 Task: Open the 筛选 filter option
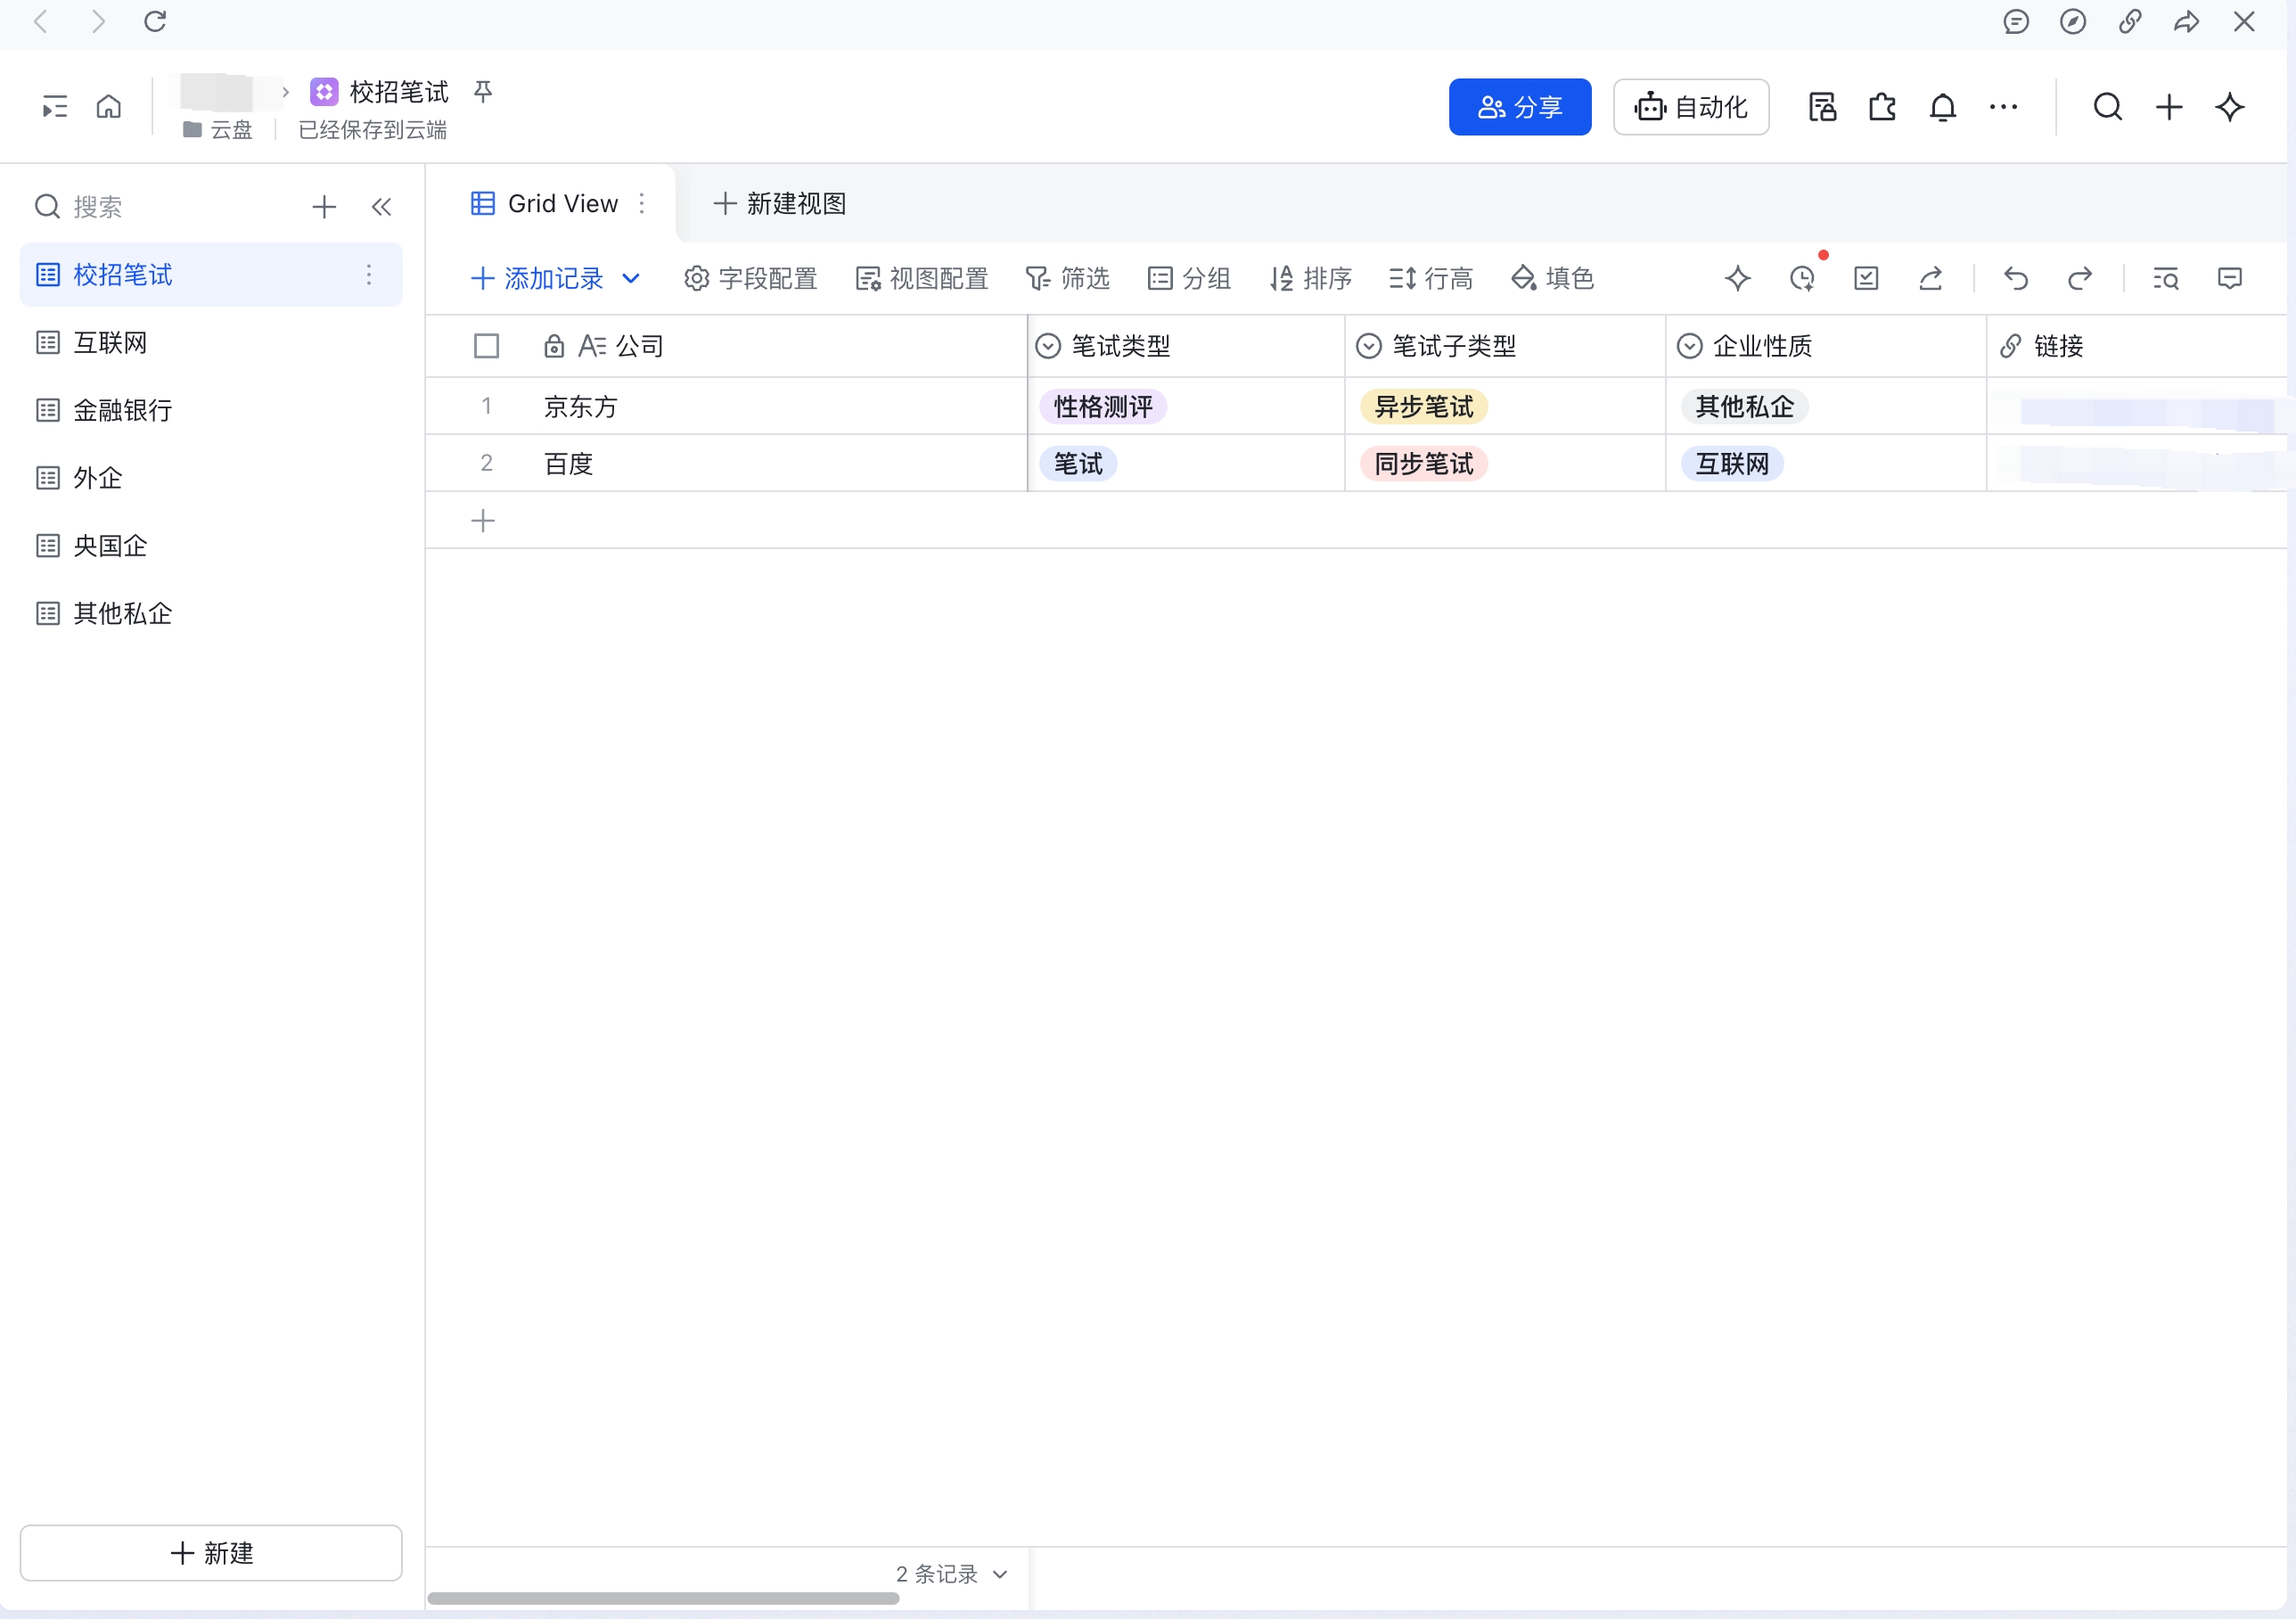pos(1068,278)
